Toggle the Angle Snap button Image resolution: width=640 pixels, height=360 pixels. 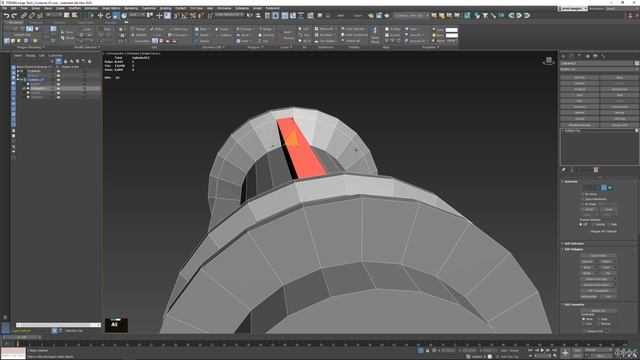[184, 16]
